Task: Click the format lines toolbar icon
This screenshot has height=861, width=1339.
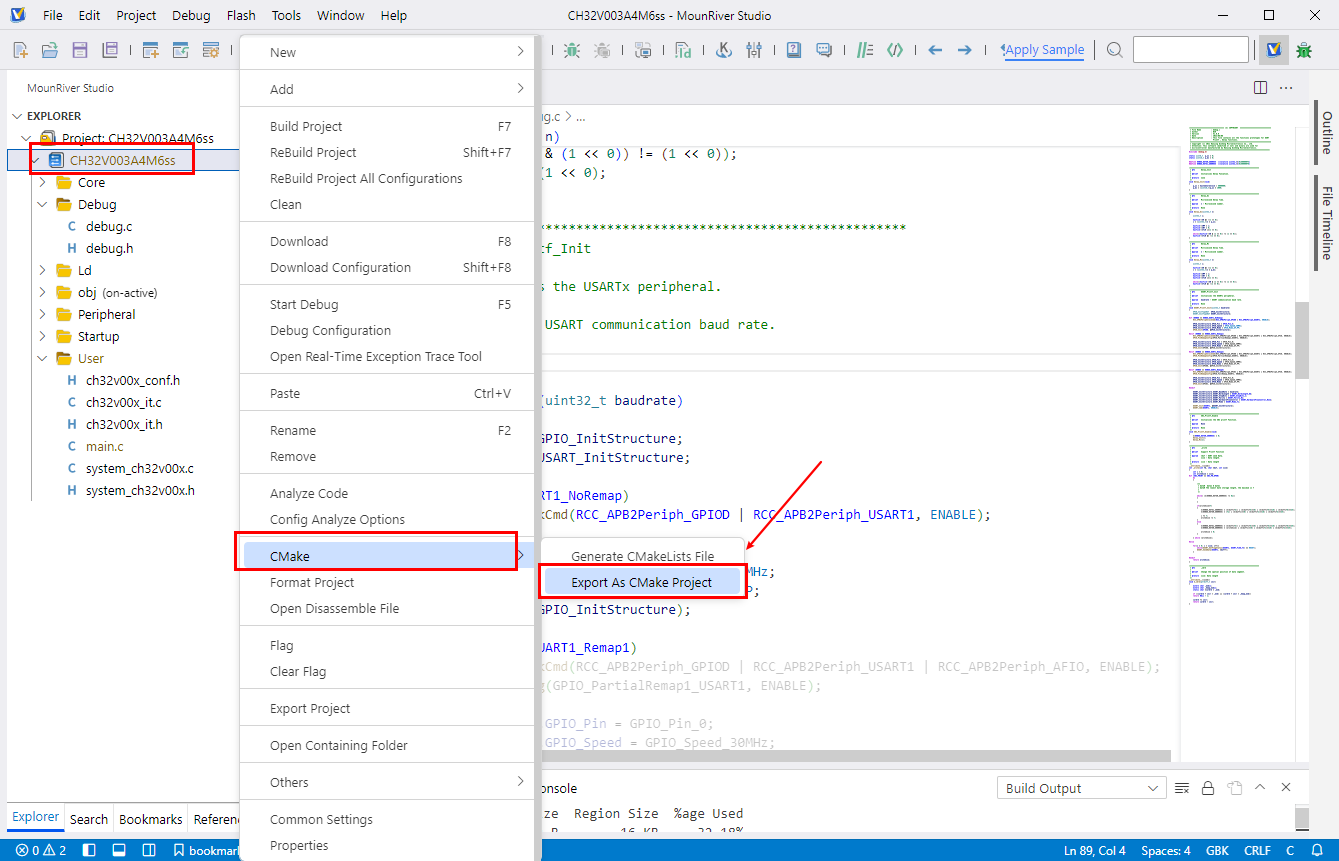Action: (866, 50)
